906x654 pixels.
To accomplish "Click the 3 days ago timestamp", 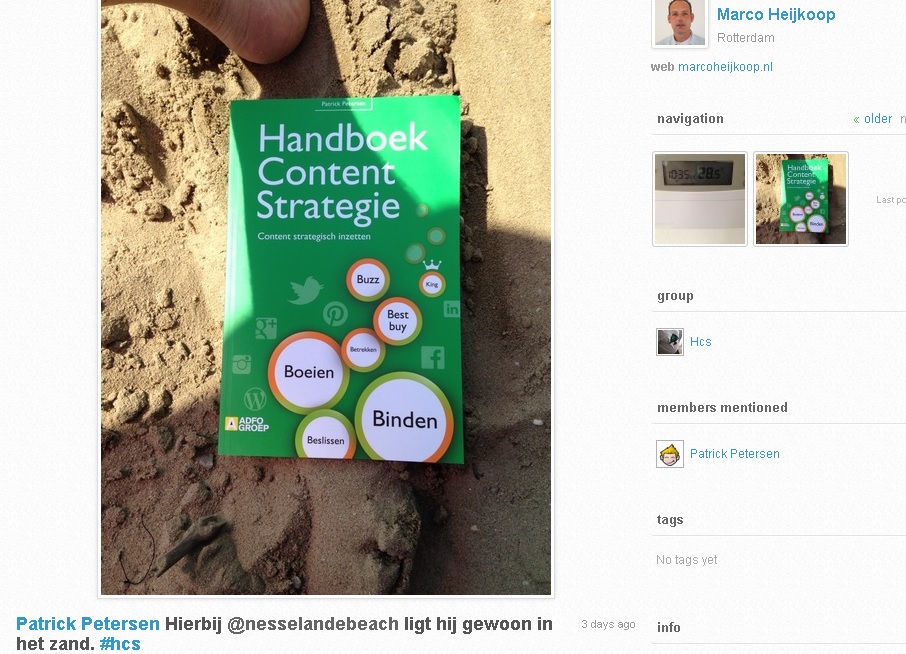I will click(x=608, y=625).
